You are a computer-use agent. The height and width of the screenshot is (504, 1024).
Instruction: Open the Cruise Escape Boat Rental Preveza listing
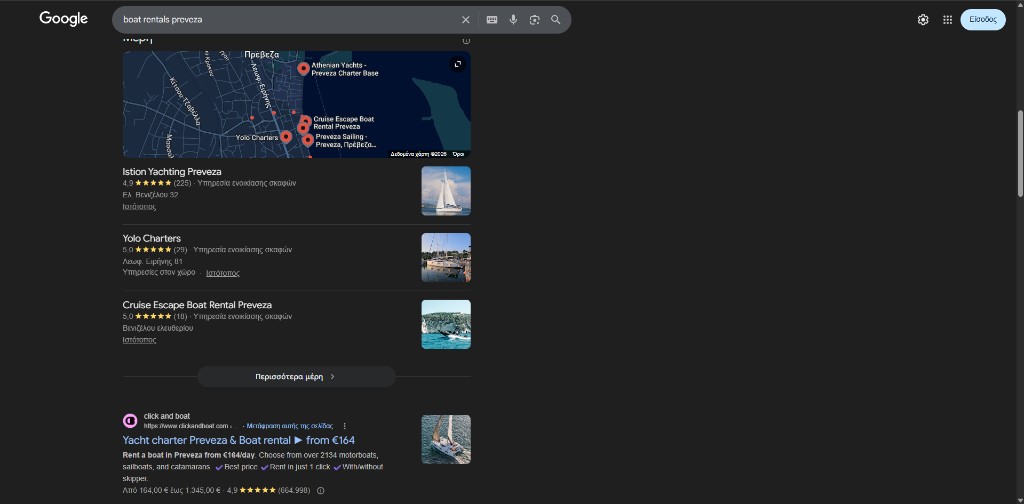pos(197,305)
